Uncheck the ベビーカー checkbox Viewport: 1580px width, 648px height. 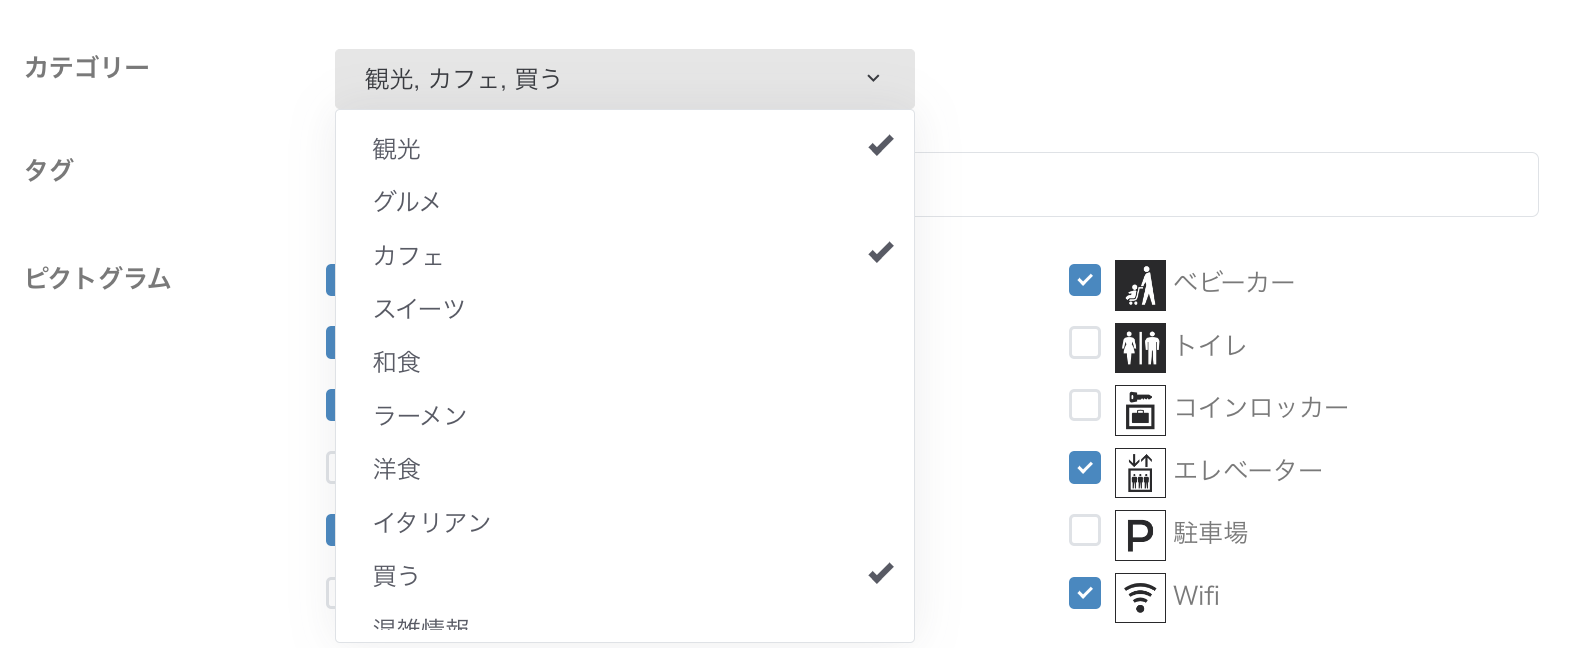pyautogui.click(x=1085, y=280)
